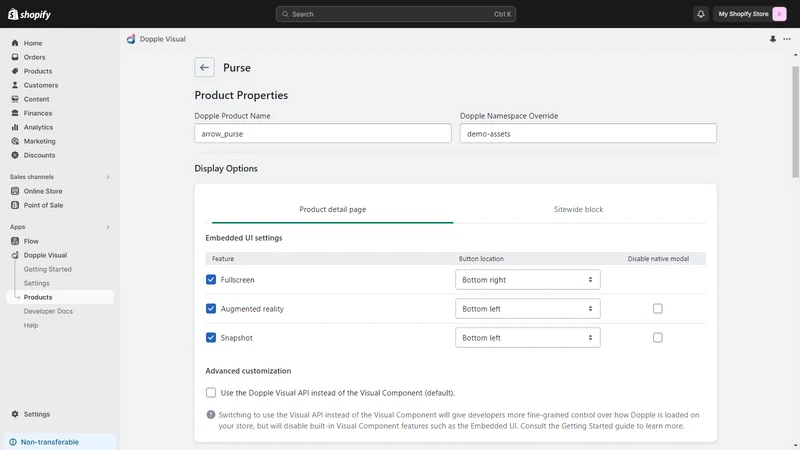Uncheck the Snapshot feature checkbox
Viewport: 800px width, 450px height.
pyautogui.click(x=211, y=338)
